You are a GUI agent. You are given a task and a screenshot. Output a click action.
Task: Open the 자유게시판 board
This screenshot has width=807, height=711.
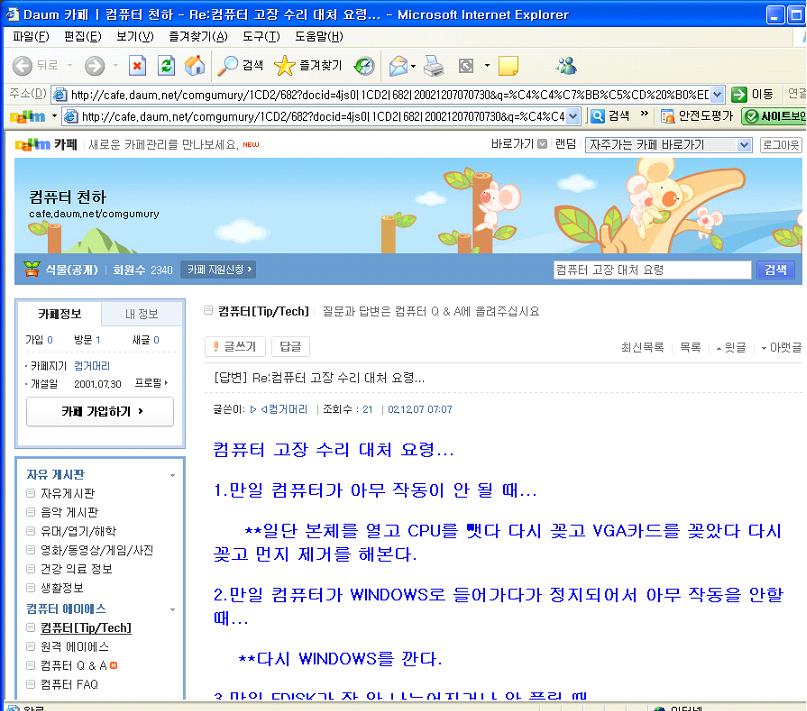tap(67, 493)
